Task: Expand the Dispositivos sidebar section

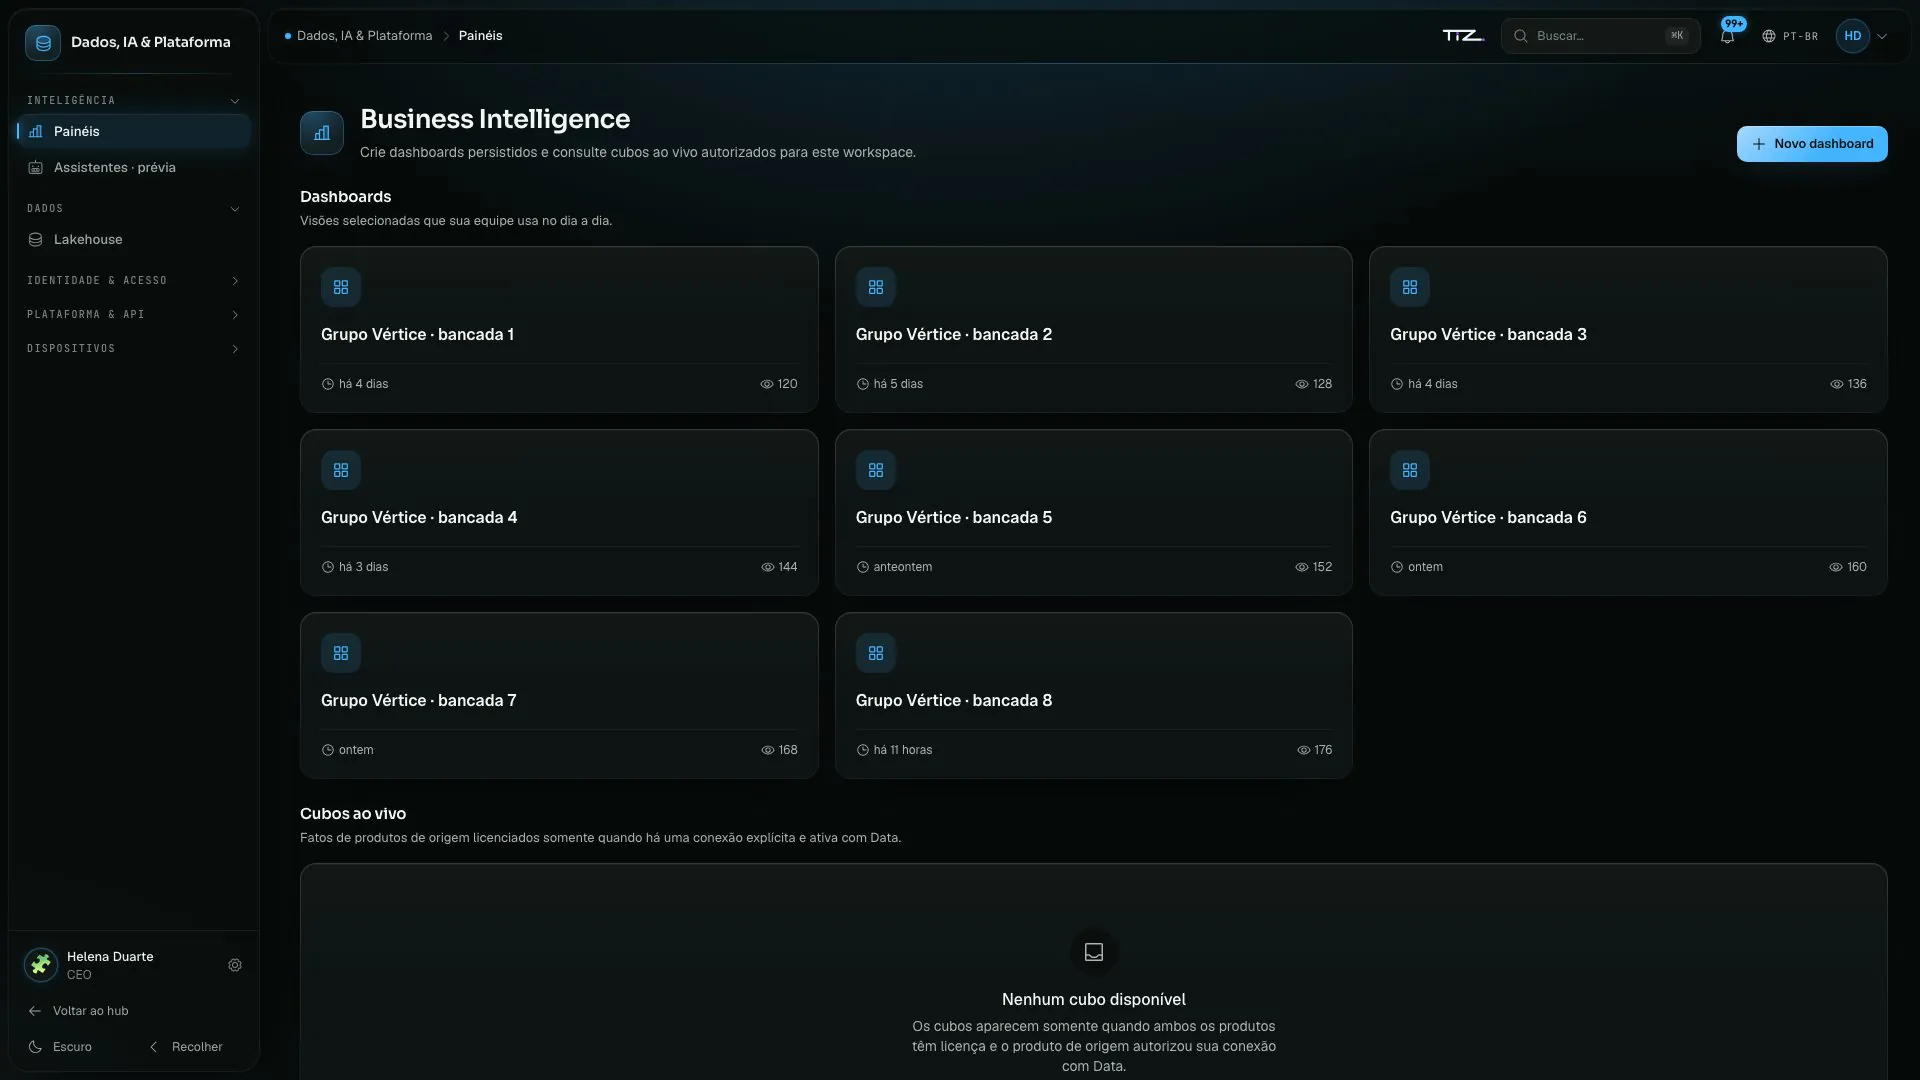Action: (133, 349)
